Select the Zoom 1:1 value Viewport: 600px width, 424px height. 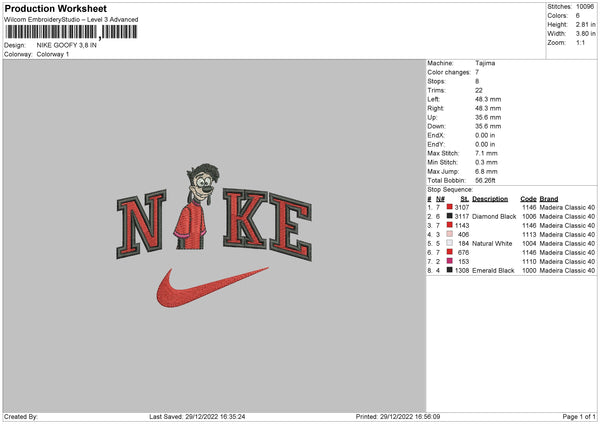coord(580,42)
